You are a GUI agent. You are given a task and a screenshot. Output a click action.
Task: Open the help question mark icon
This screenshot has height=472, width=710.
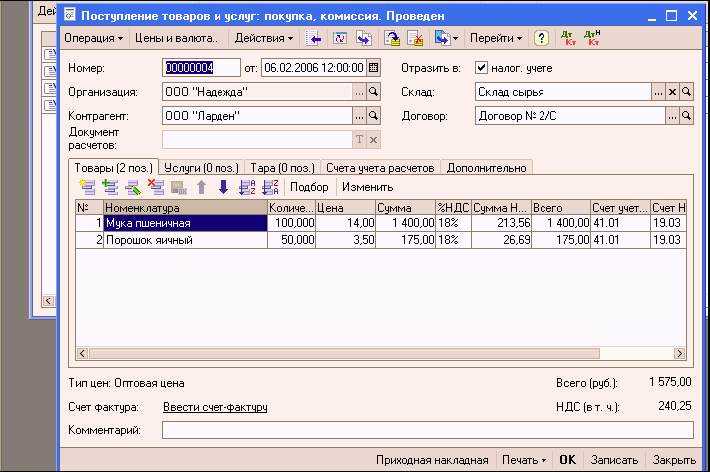[x=541, y=38]
